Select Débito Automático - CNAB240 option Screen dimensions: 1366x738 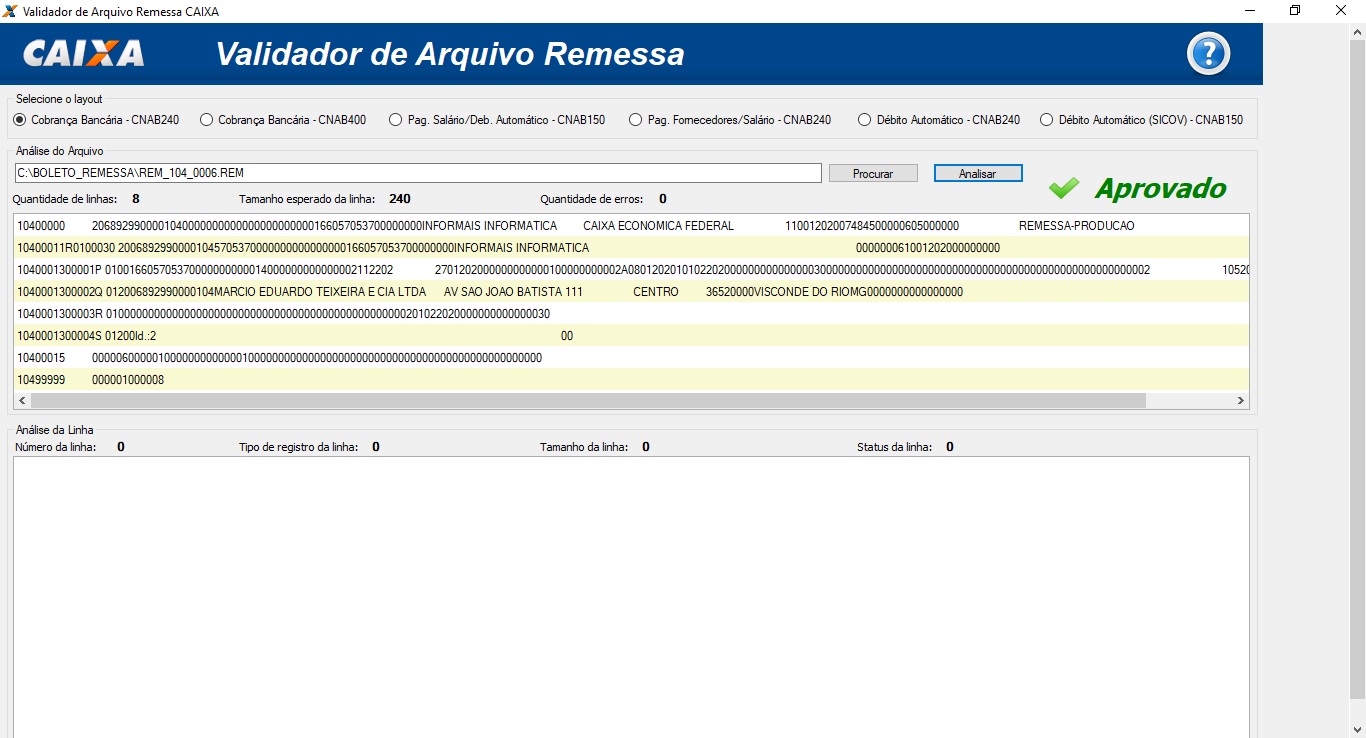point(939,120)
